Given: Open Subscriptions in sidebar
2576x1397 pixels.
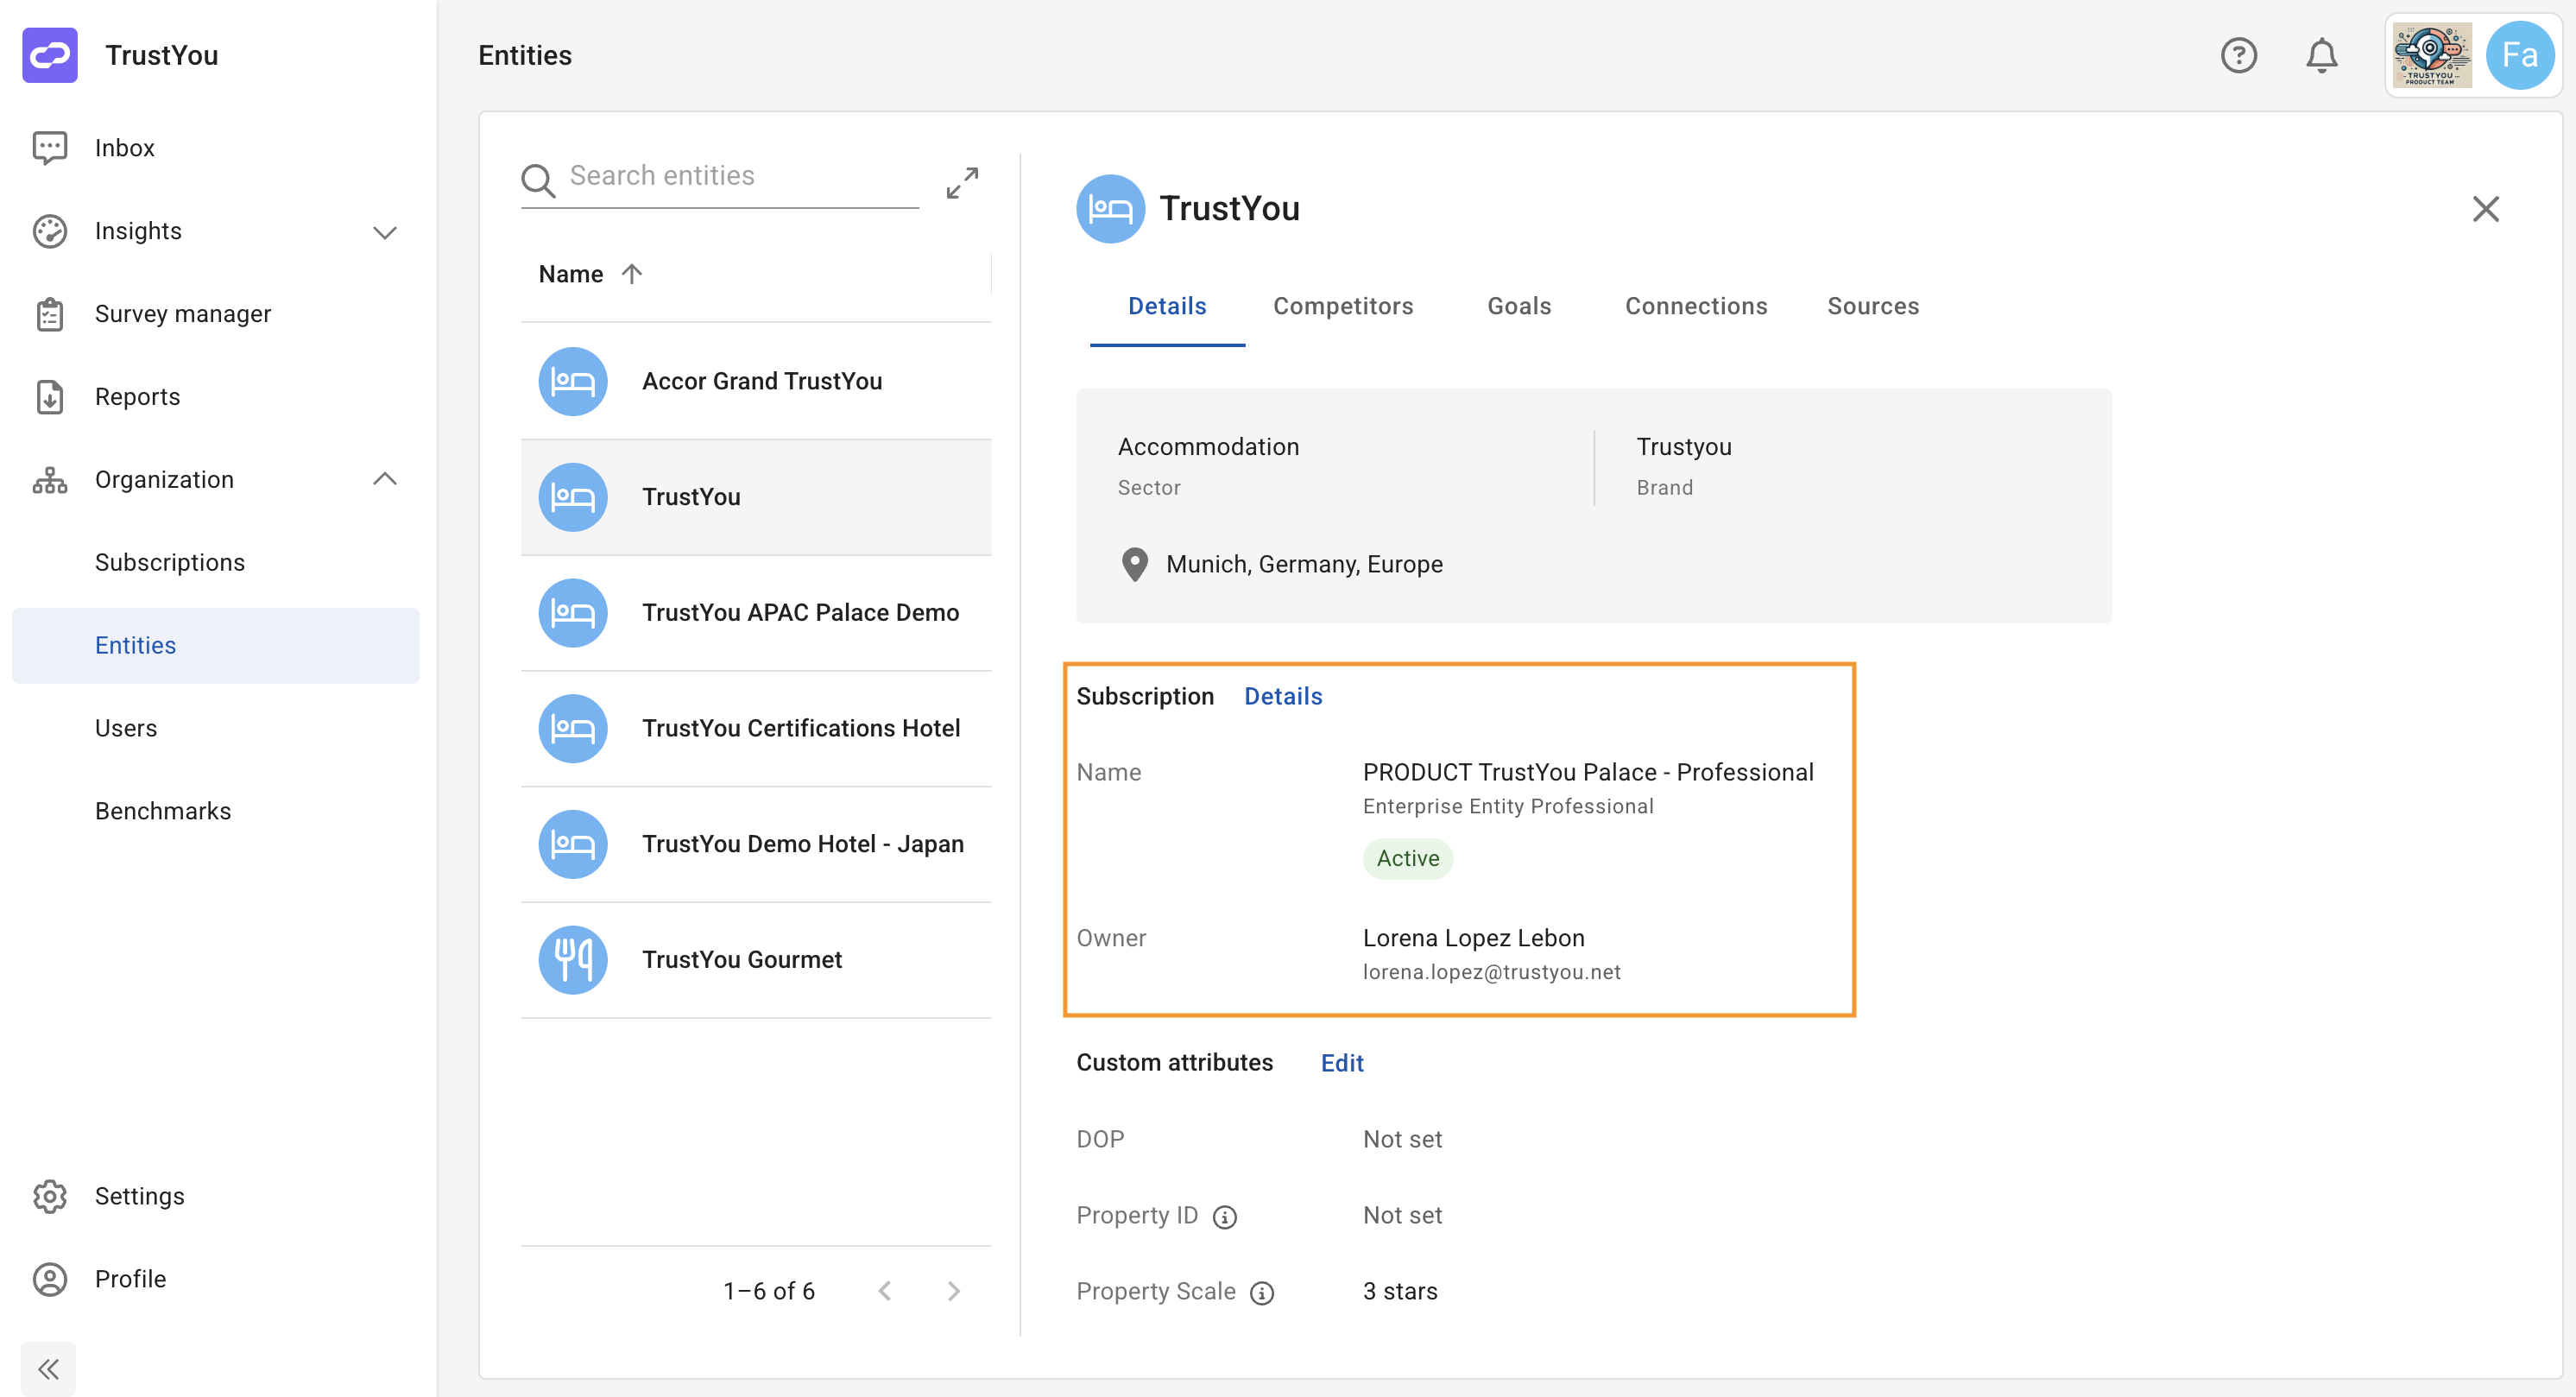Looking at the screenshot, I should (215, 563).
